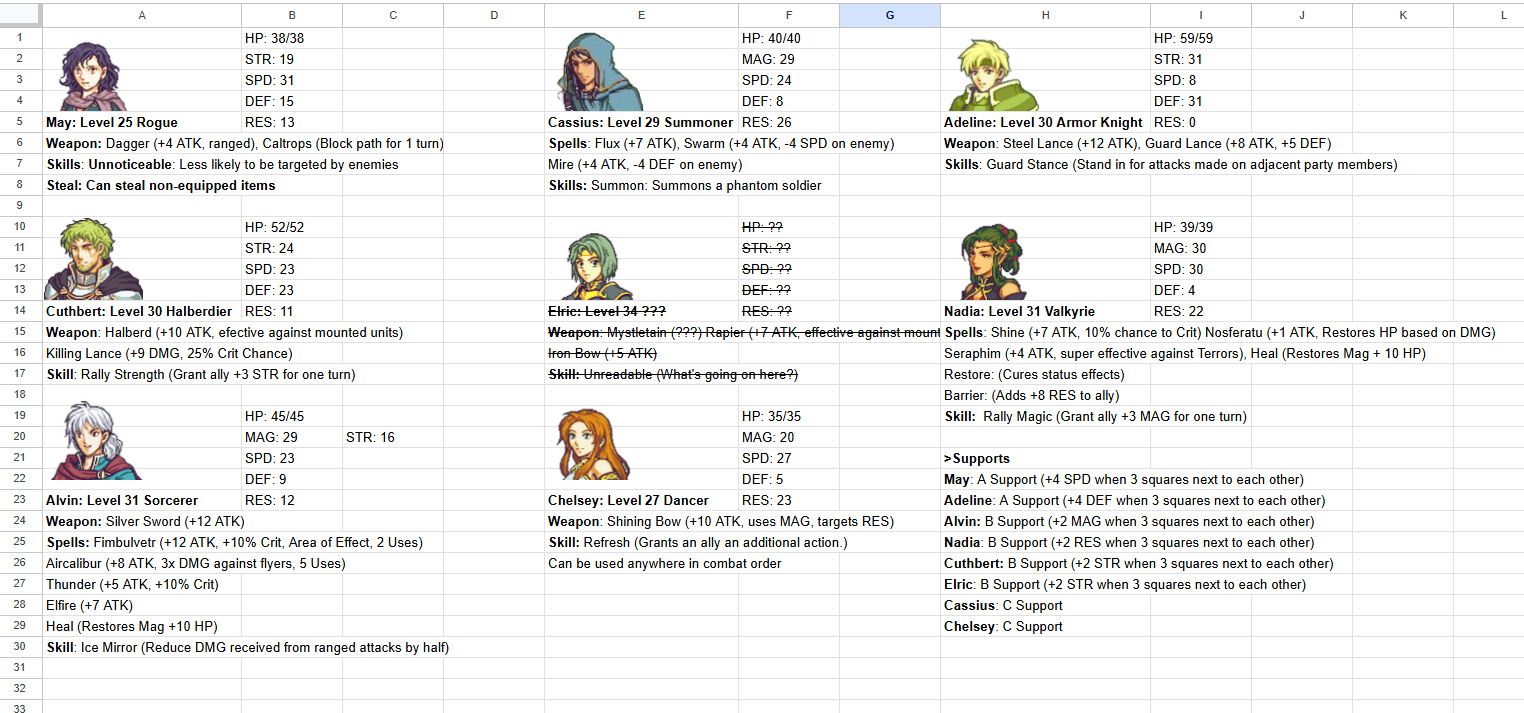Click cell 'May: Level 25 Rogue'
The height and width of the screenshot is (713, 1524).
pos(141,122)
